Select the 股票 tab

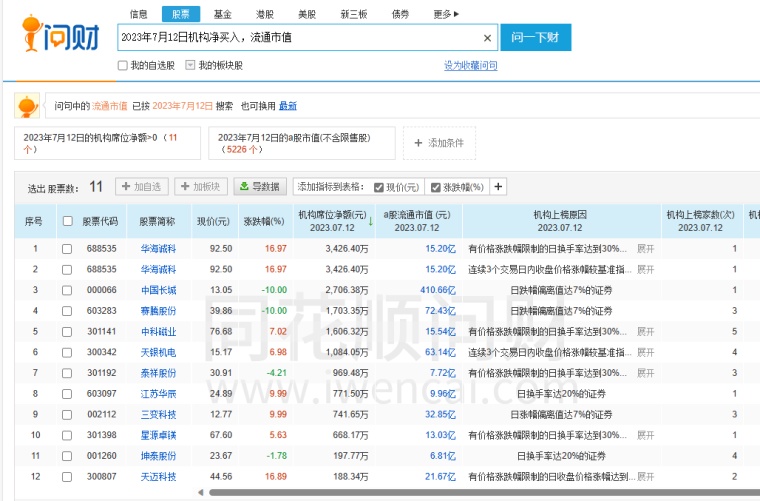pos(181,14)
